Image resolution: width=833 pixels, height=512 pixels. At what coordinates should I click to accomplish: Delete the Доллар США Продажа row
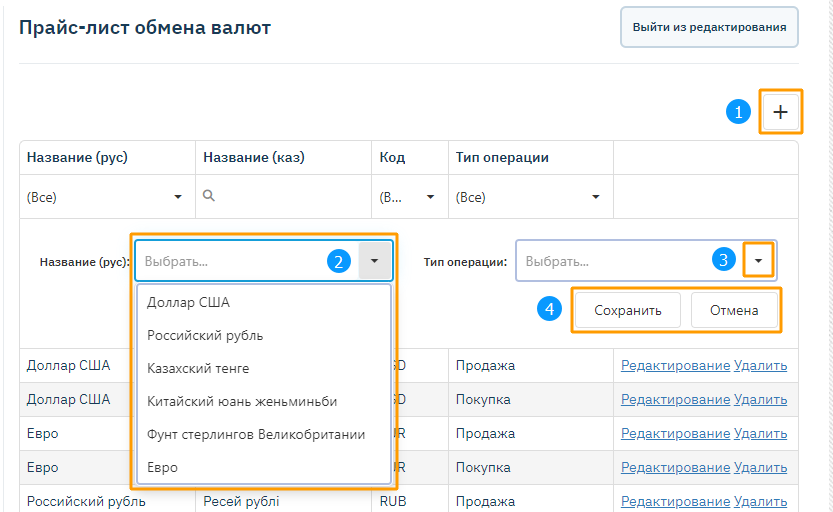(760, 365)
